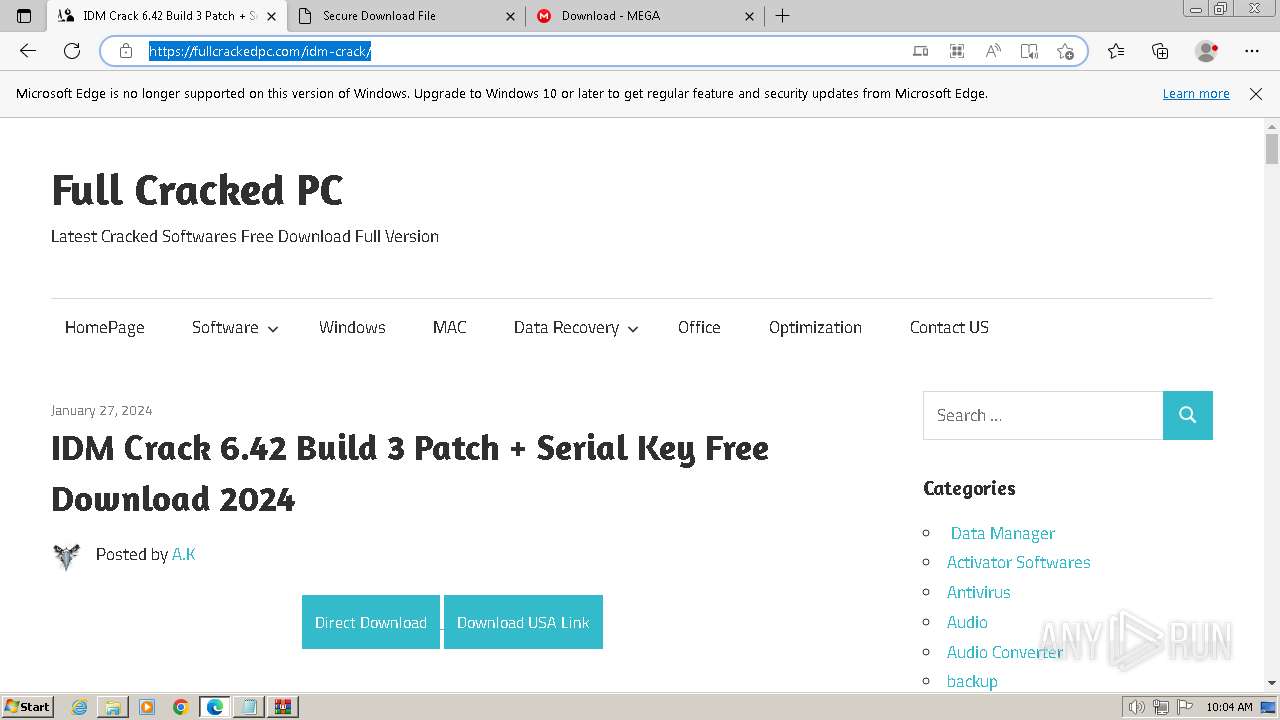Image resolution: width=1280 pixels, height=720 pixels.
Task: Launch Windows Media Player from taskbar
Action: (x=147, y=707)
